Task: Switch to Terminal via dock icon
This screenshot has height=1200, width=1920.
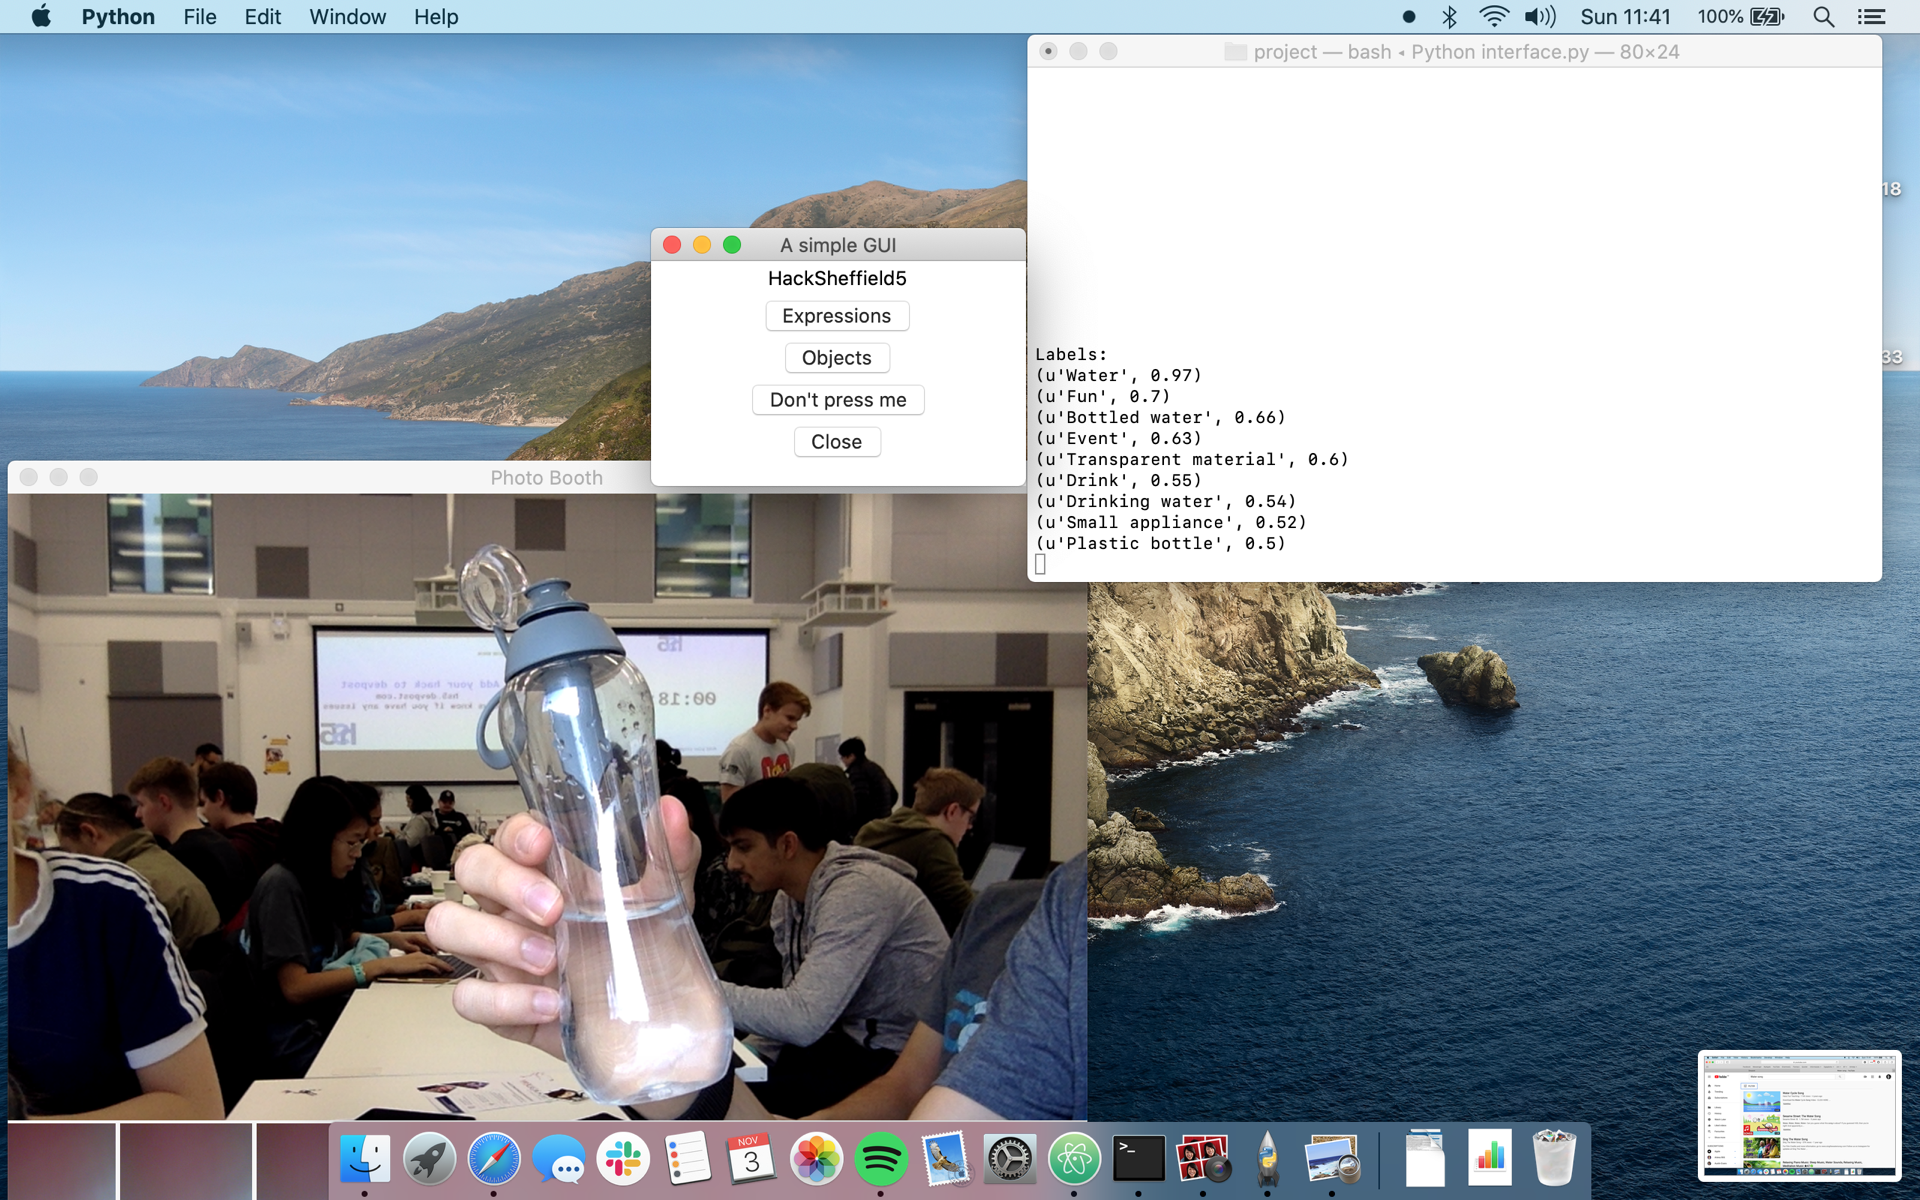Action: (1138, 1159)
